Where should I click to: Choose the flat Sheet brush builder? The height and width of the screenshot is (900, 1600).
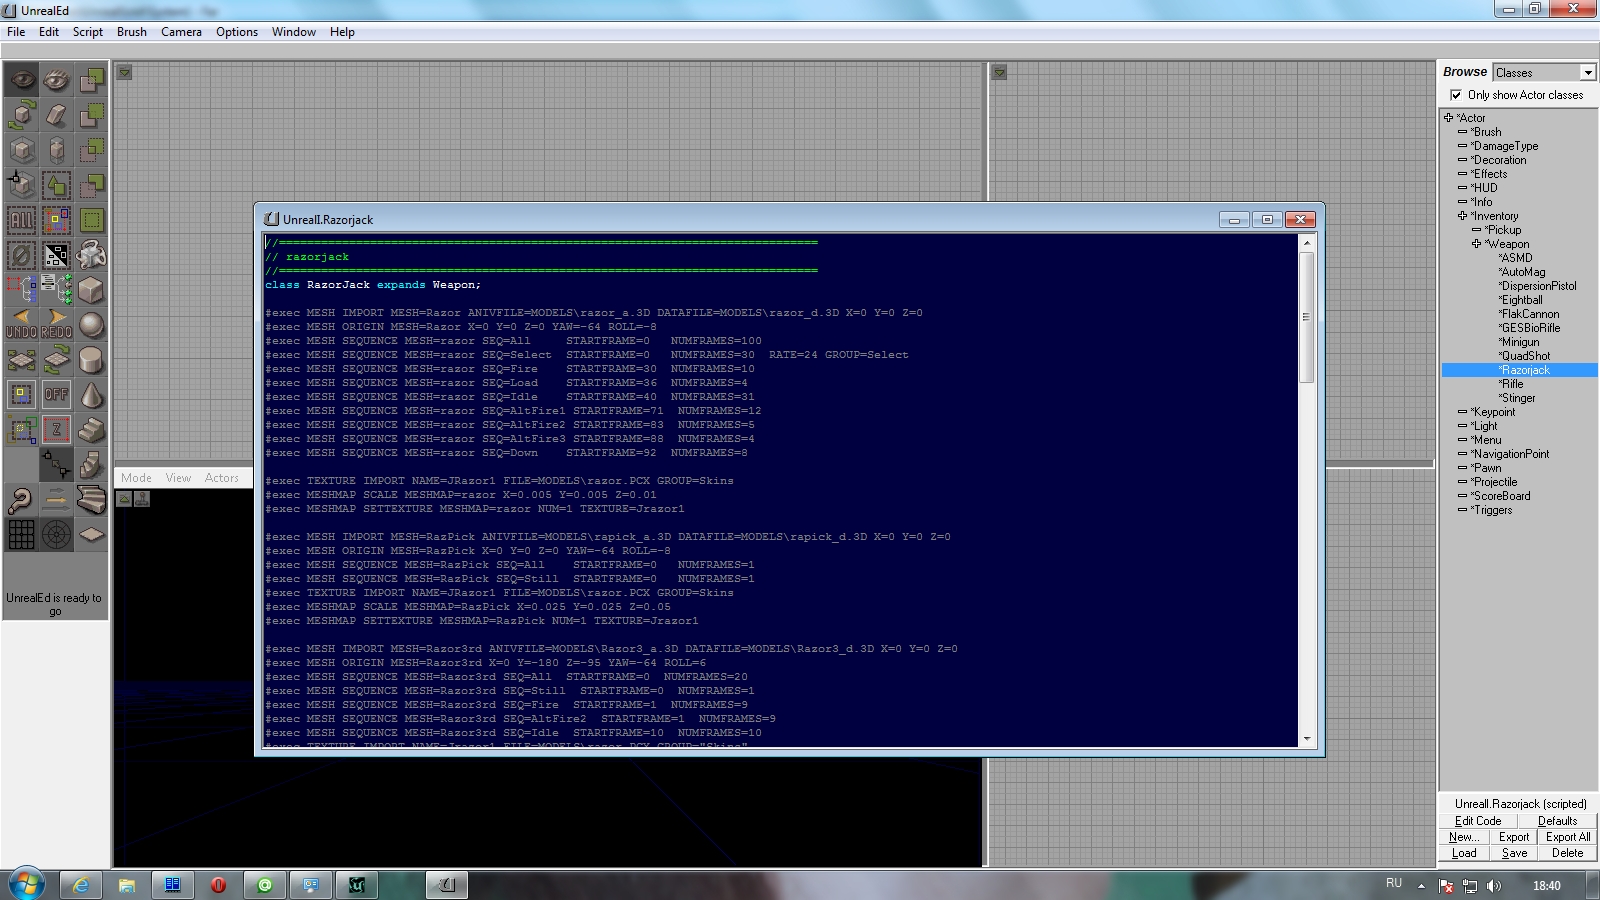point(92,535)
